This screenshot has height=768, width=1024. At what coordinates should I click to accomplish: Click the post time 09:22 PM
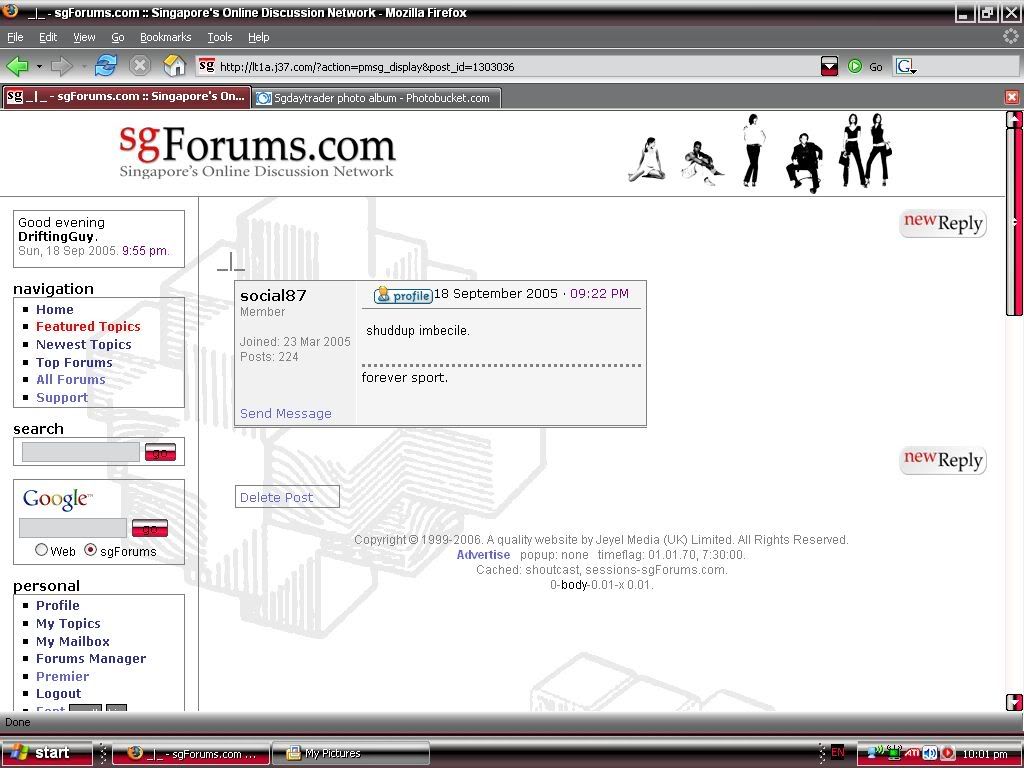pos(599,294)
